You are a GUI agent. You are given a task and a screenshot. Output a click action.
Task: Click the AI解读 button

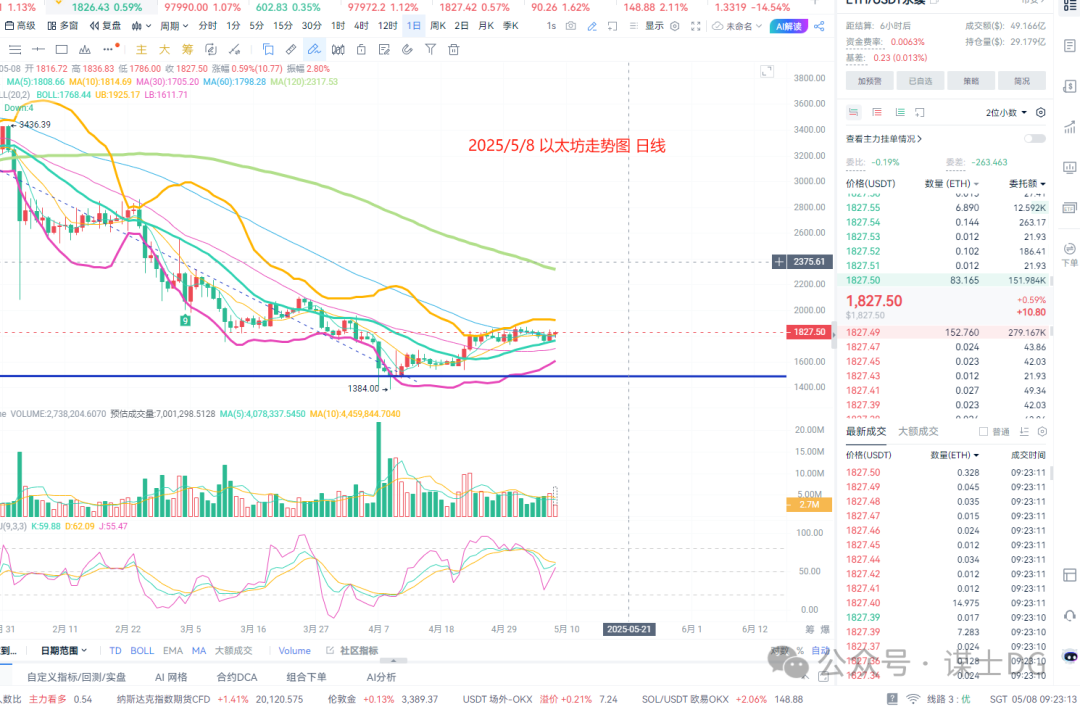[789, 26]
